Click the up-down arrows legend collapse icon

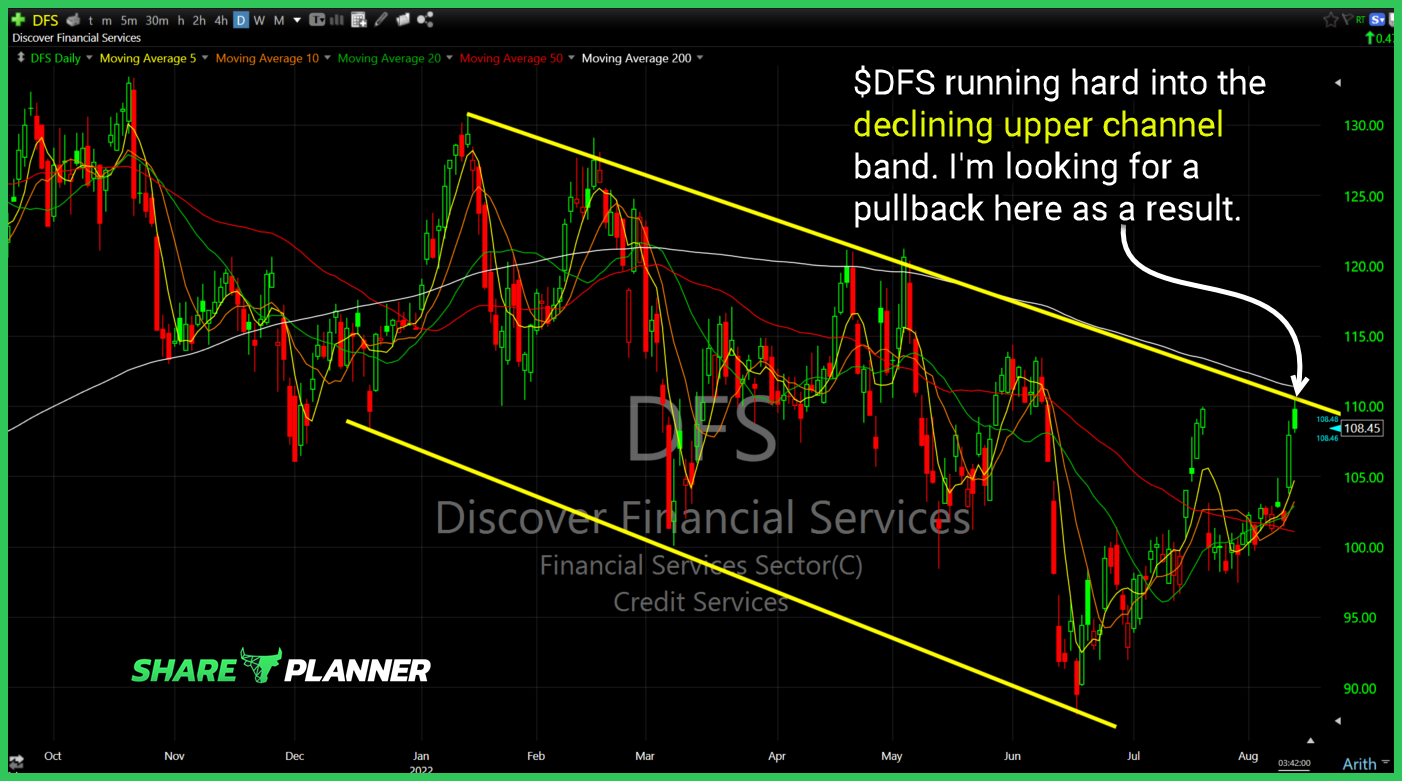pyautogui.click(x=21, y=57)
